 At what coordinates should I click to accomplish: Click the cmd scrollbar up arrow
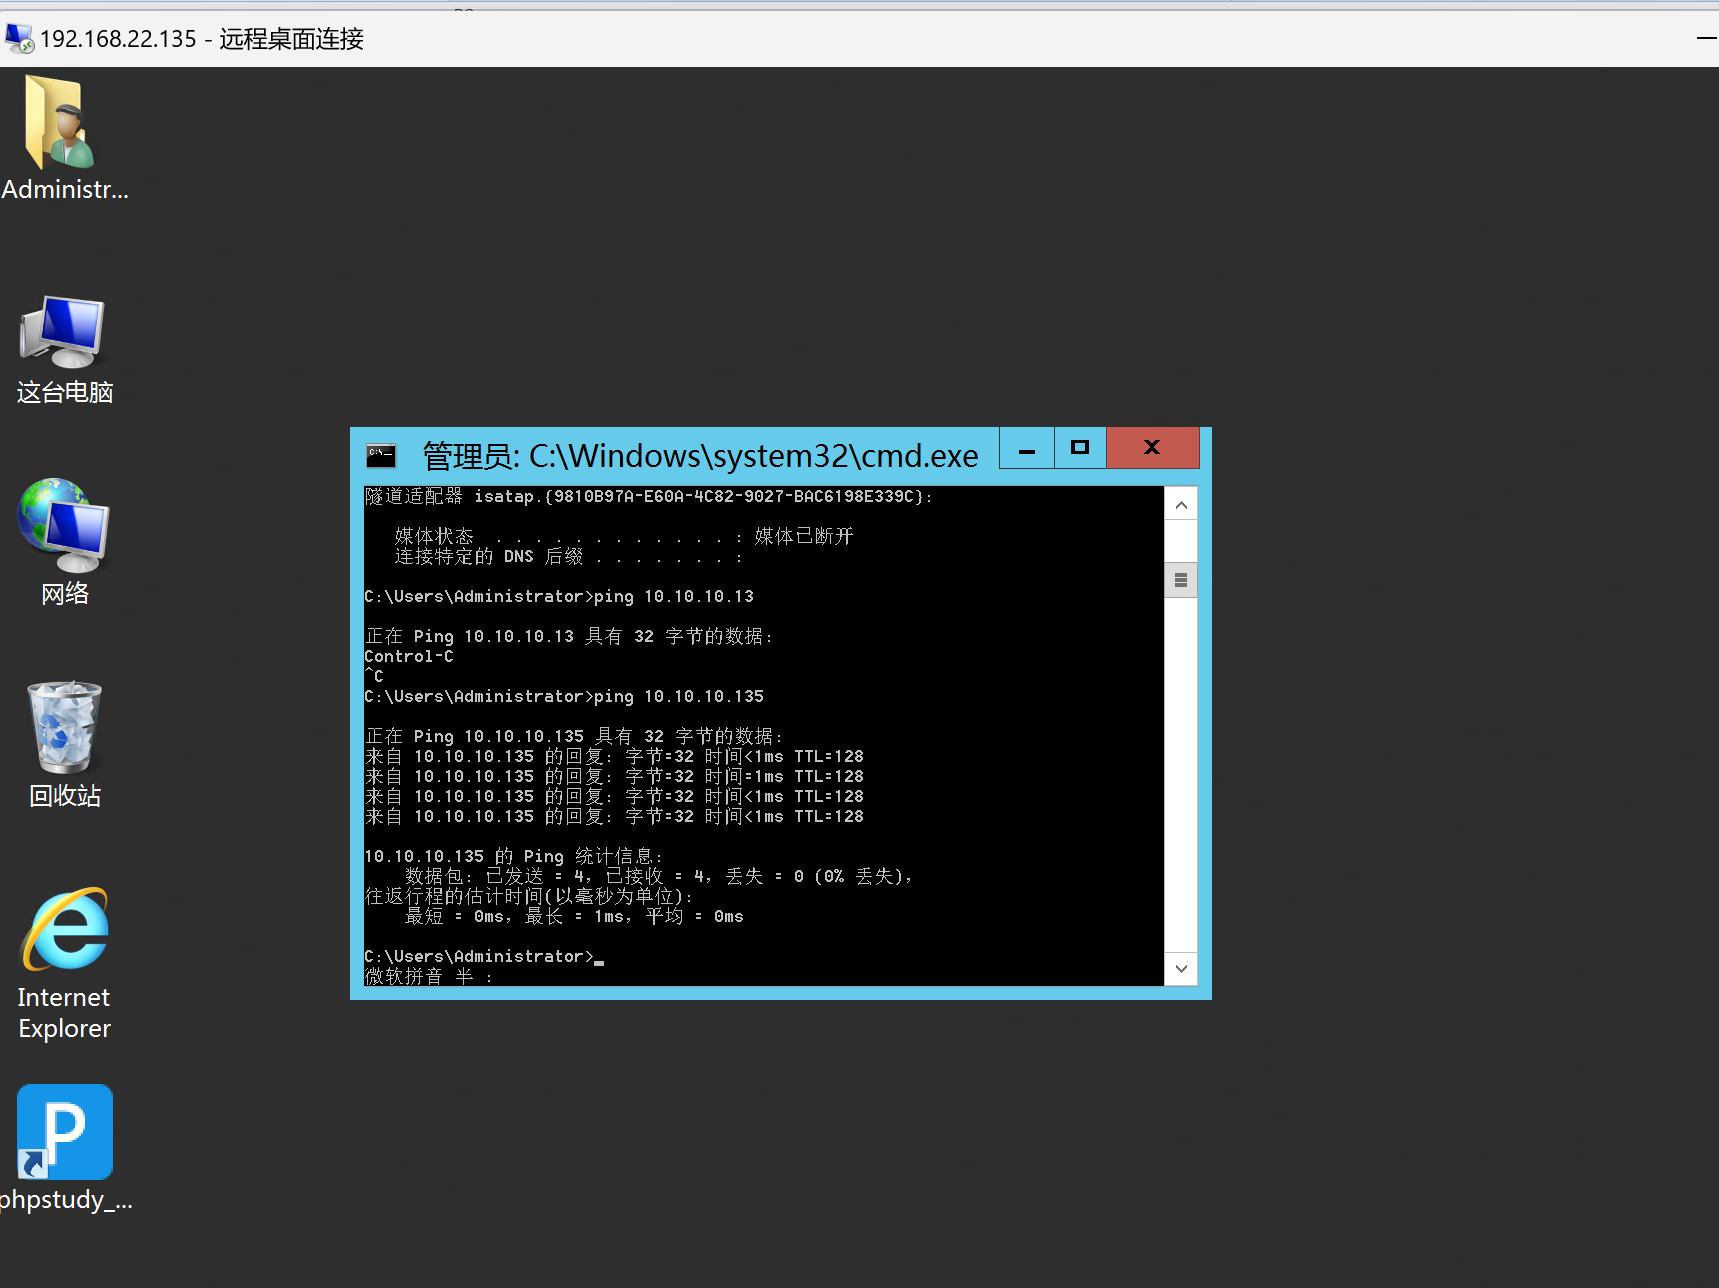point(1181,505)
